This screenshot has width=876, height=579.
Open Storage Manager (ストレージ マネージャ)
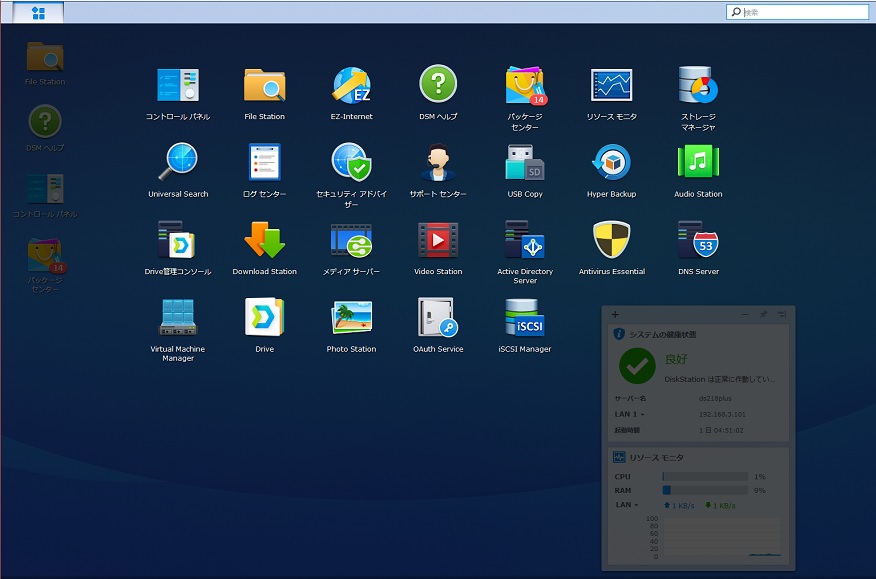click(698, 85)
